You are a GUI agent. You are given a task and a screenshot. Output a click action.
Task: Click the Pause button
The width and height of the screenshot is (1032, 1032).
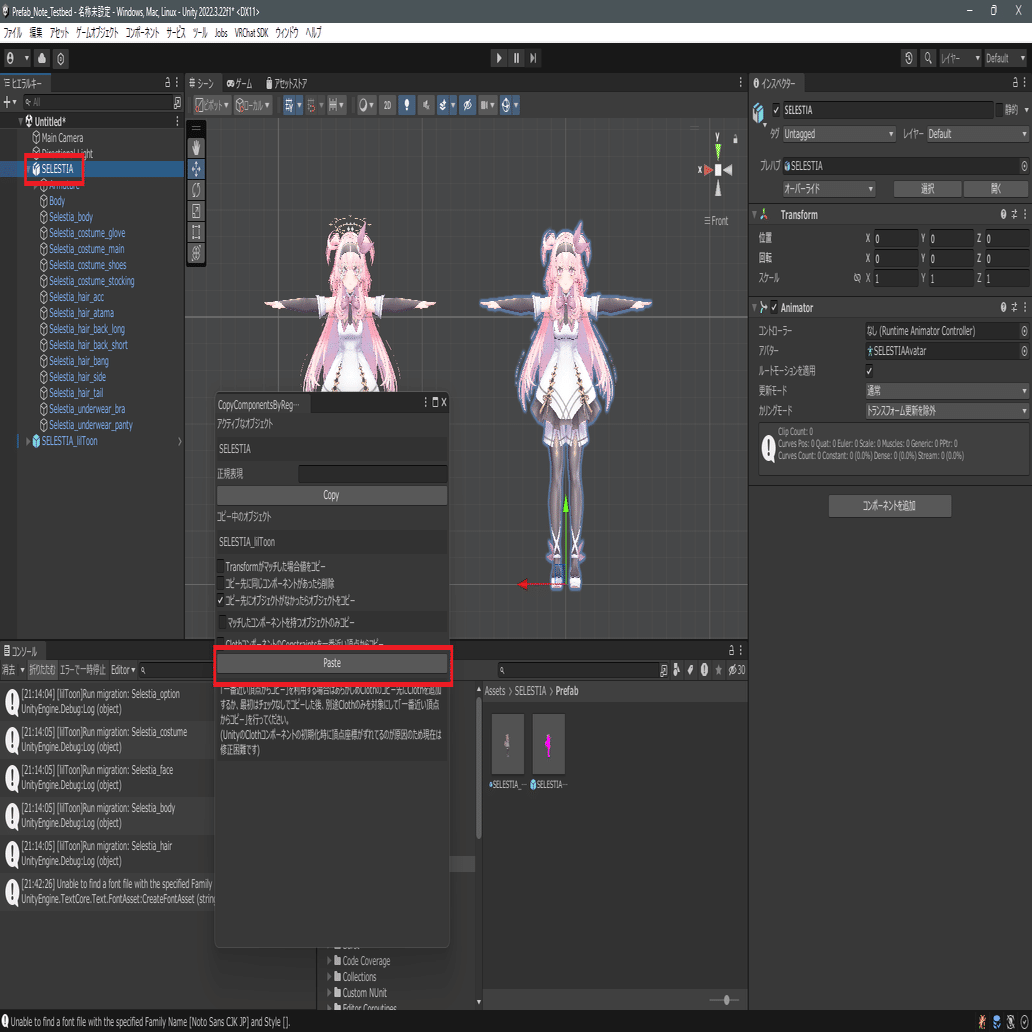point(516,58)
